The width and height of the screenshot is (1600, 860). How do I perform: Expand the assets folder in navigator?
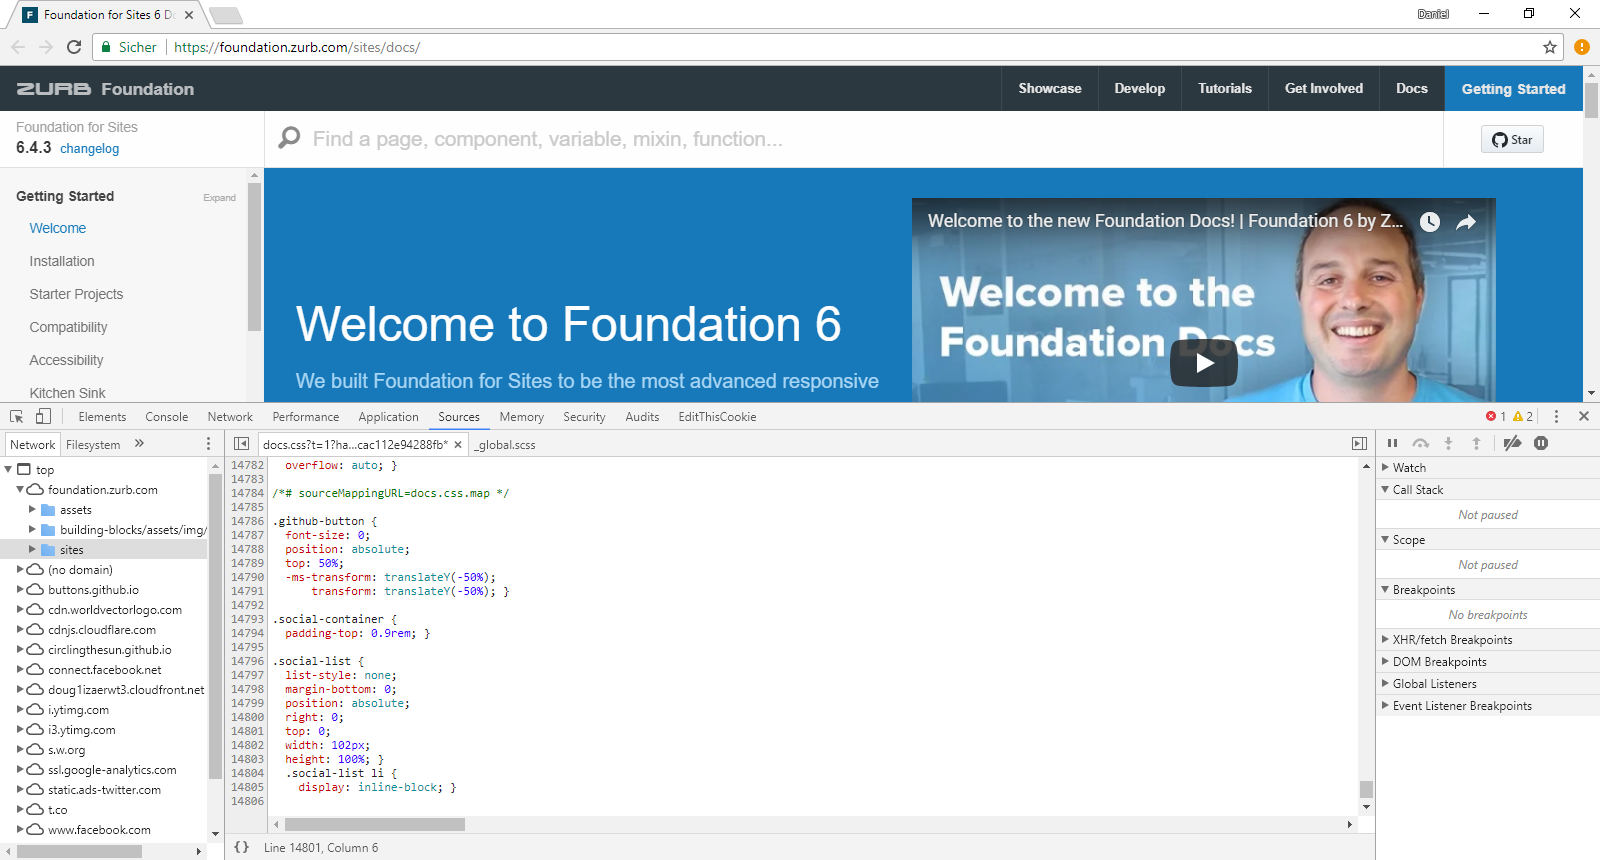(x=32, y=510)
